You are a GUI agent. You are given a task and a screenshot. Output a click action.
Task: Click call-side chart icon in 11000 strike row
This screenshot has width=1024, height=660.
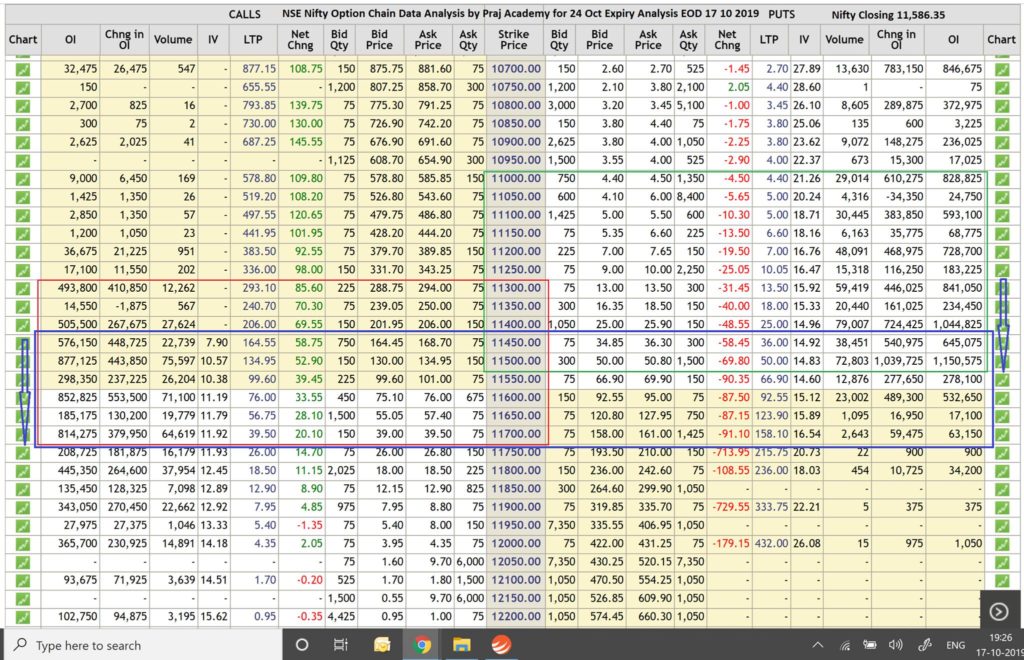tap(22, 178)
